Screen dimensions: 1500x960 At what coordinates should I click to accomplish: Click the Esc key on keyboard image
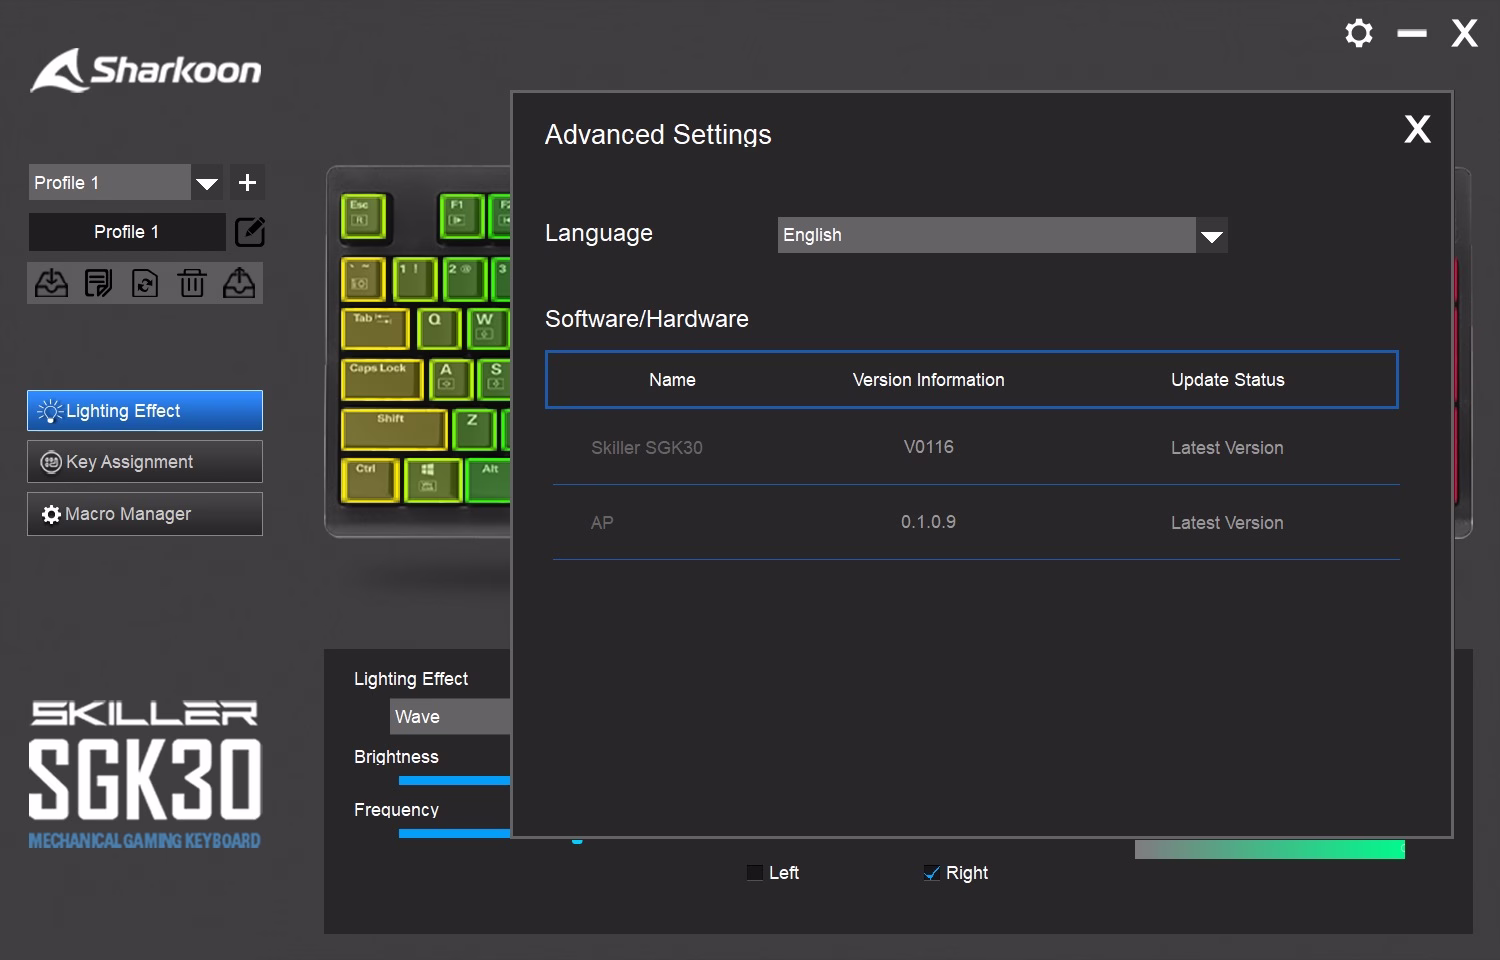(x=362, y=217)
